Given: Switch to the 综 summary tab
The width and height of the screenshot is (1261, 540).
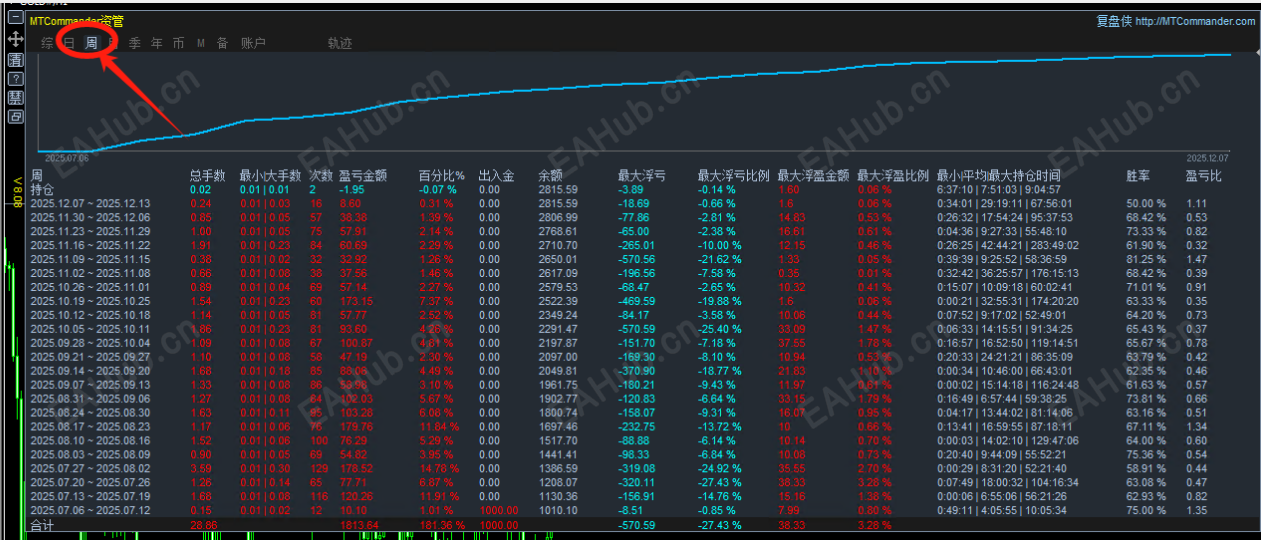Looking at the screenshot, I should (47, 43).
